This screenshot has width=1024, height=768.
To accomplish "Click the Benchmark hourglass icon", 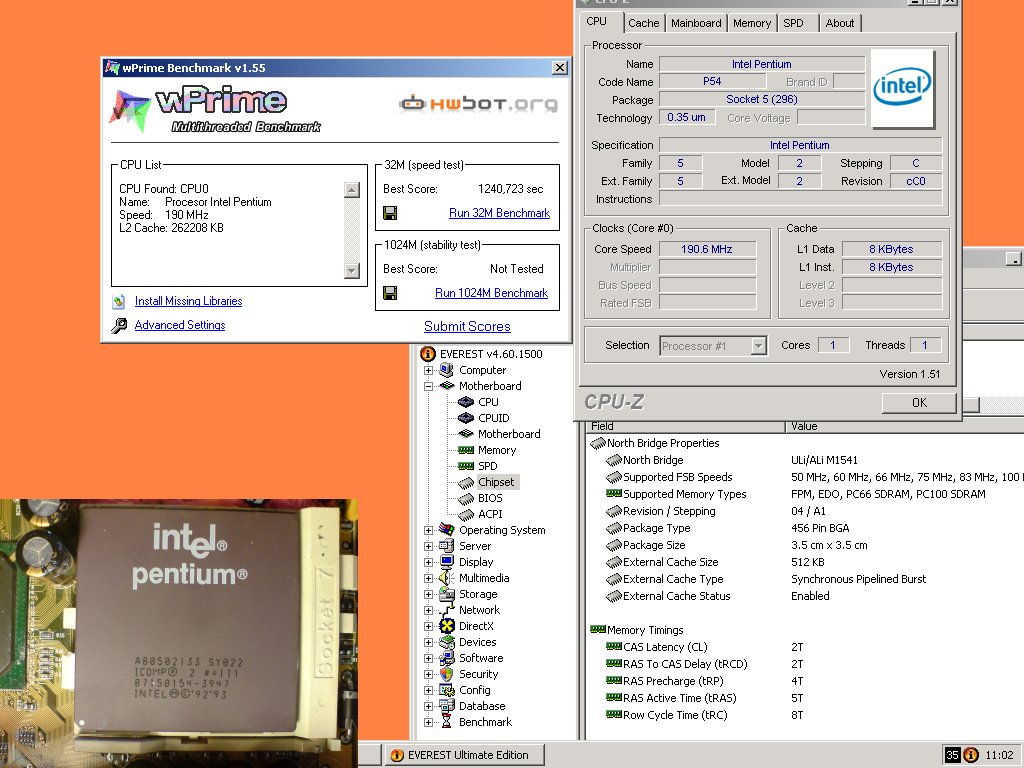I will click(447, 722).
